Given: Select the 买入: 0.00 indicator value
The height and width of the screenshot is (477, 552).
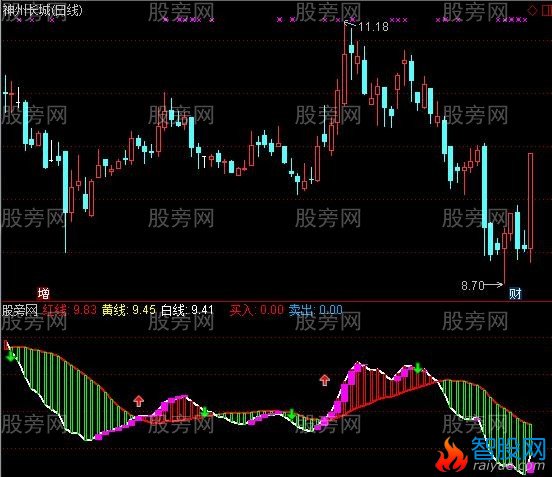Looking at the screenshot, I should 257,310.
